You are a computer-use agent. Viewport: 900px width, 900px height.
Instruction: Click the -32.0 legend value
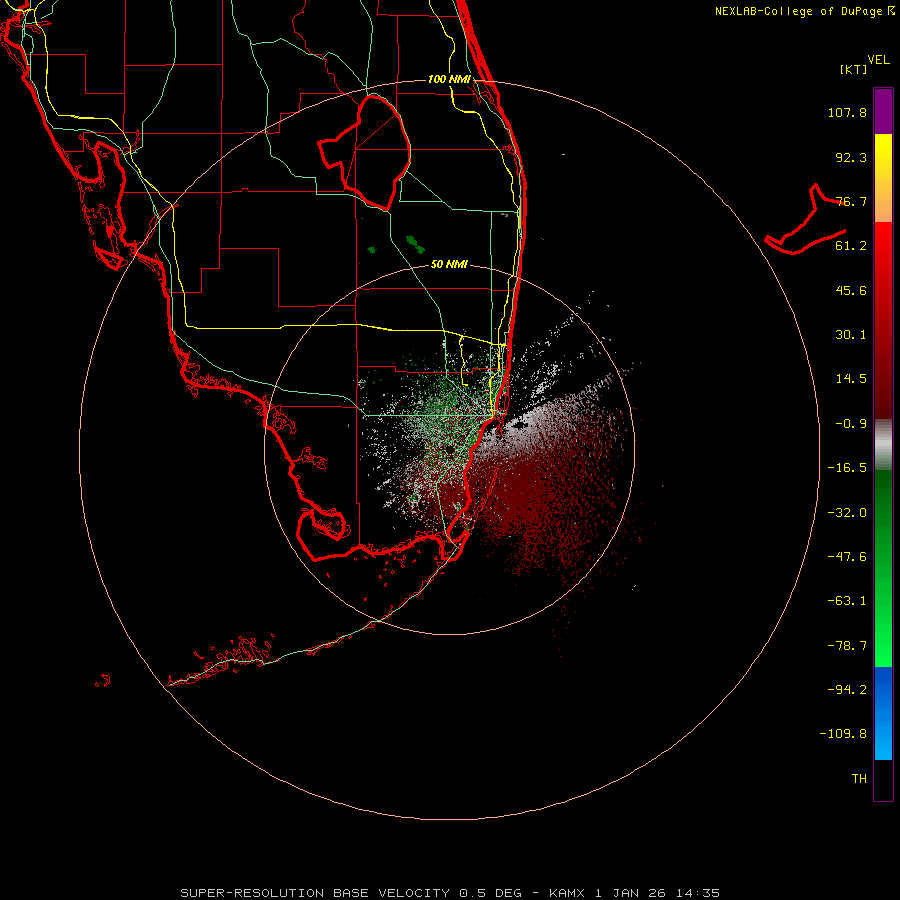847,513
